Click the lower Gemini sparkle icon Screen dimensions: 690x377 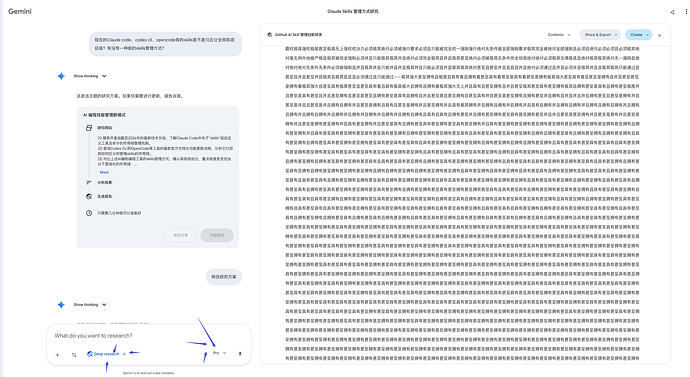(61, 304)
